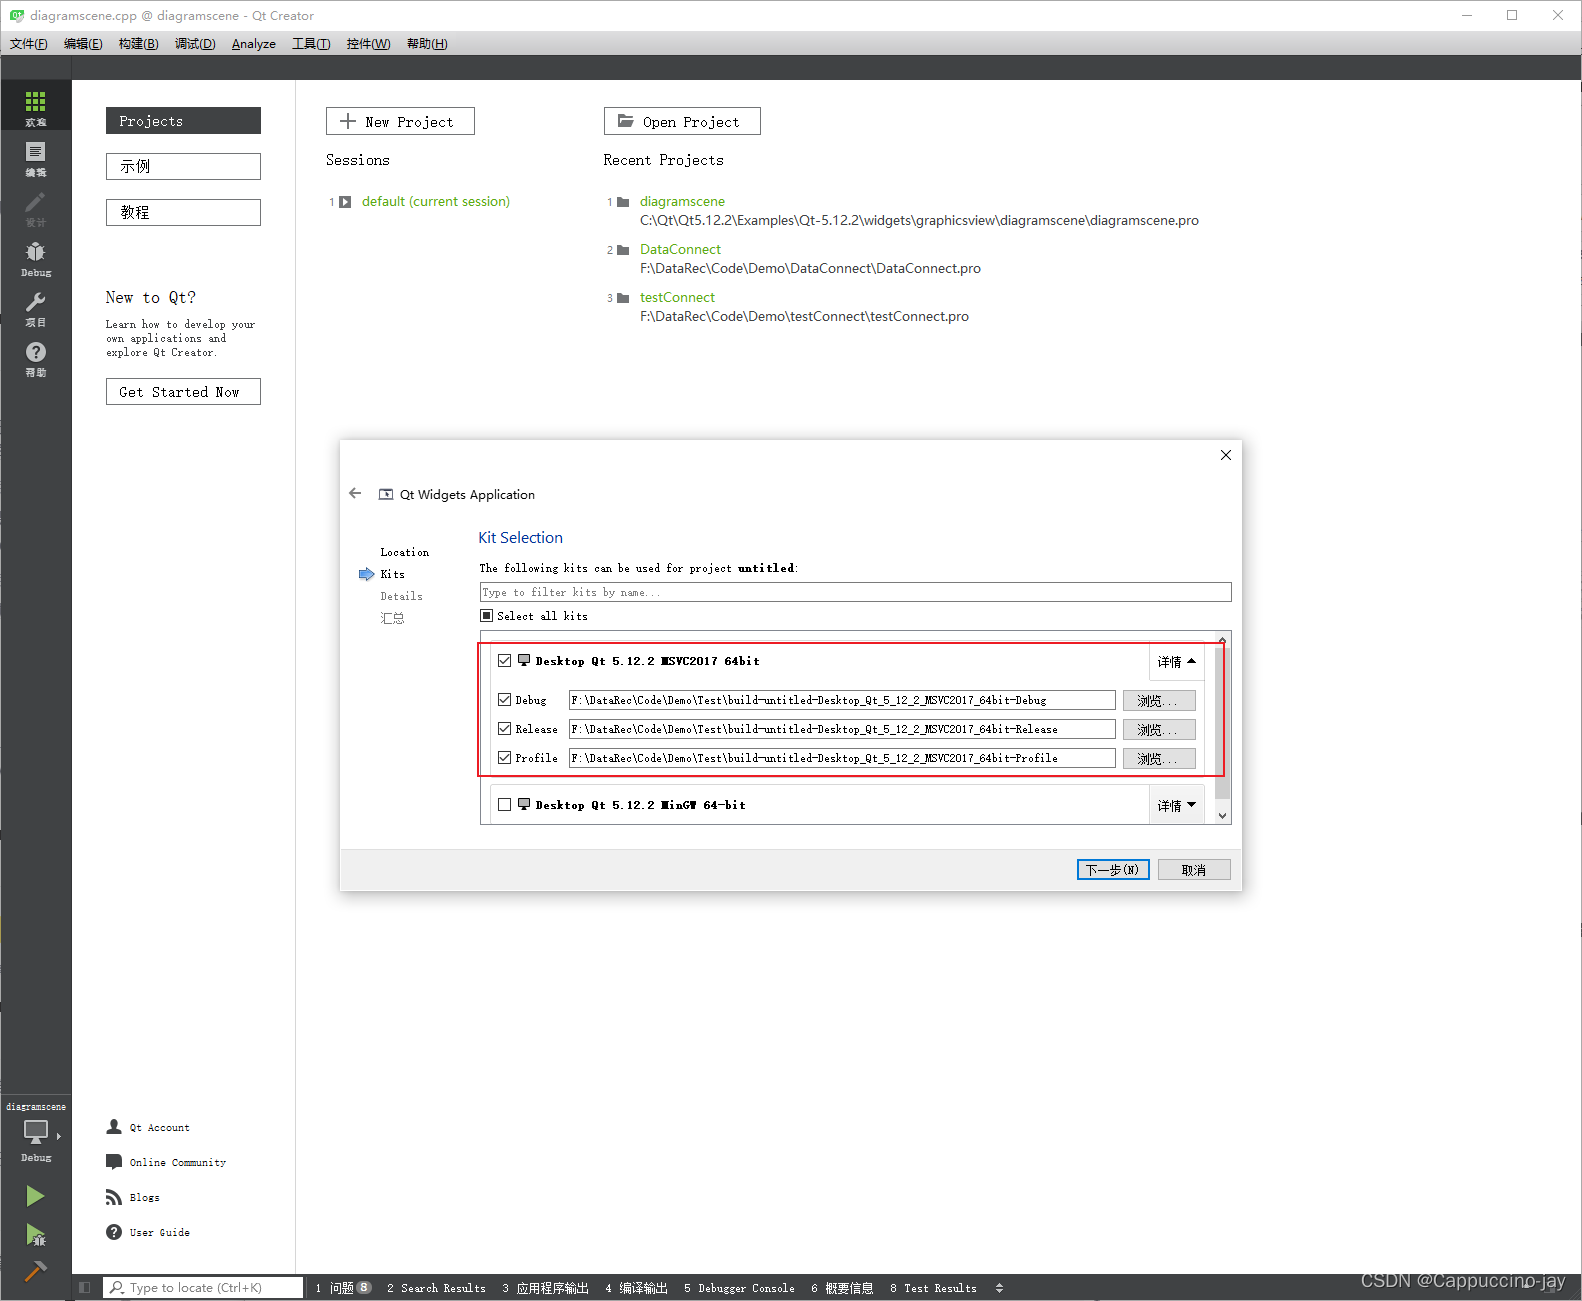Open Qt Account link icon

(x=114, y=1127)
